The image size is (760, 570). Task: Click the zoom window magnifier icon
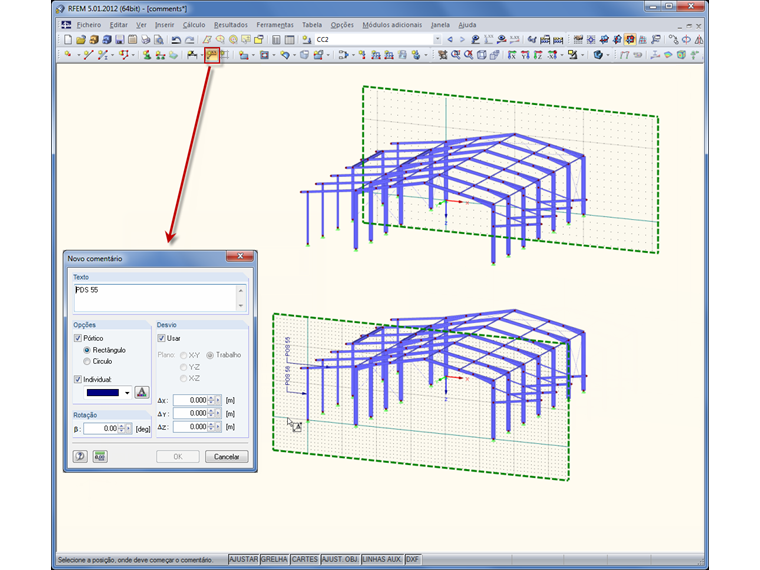click(456, 55)
